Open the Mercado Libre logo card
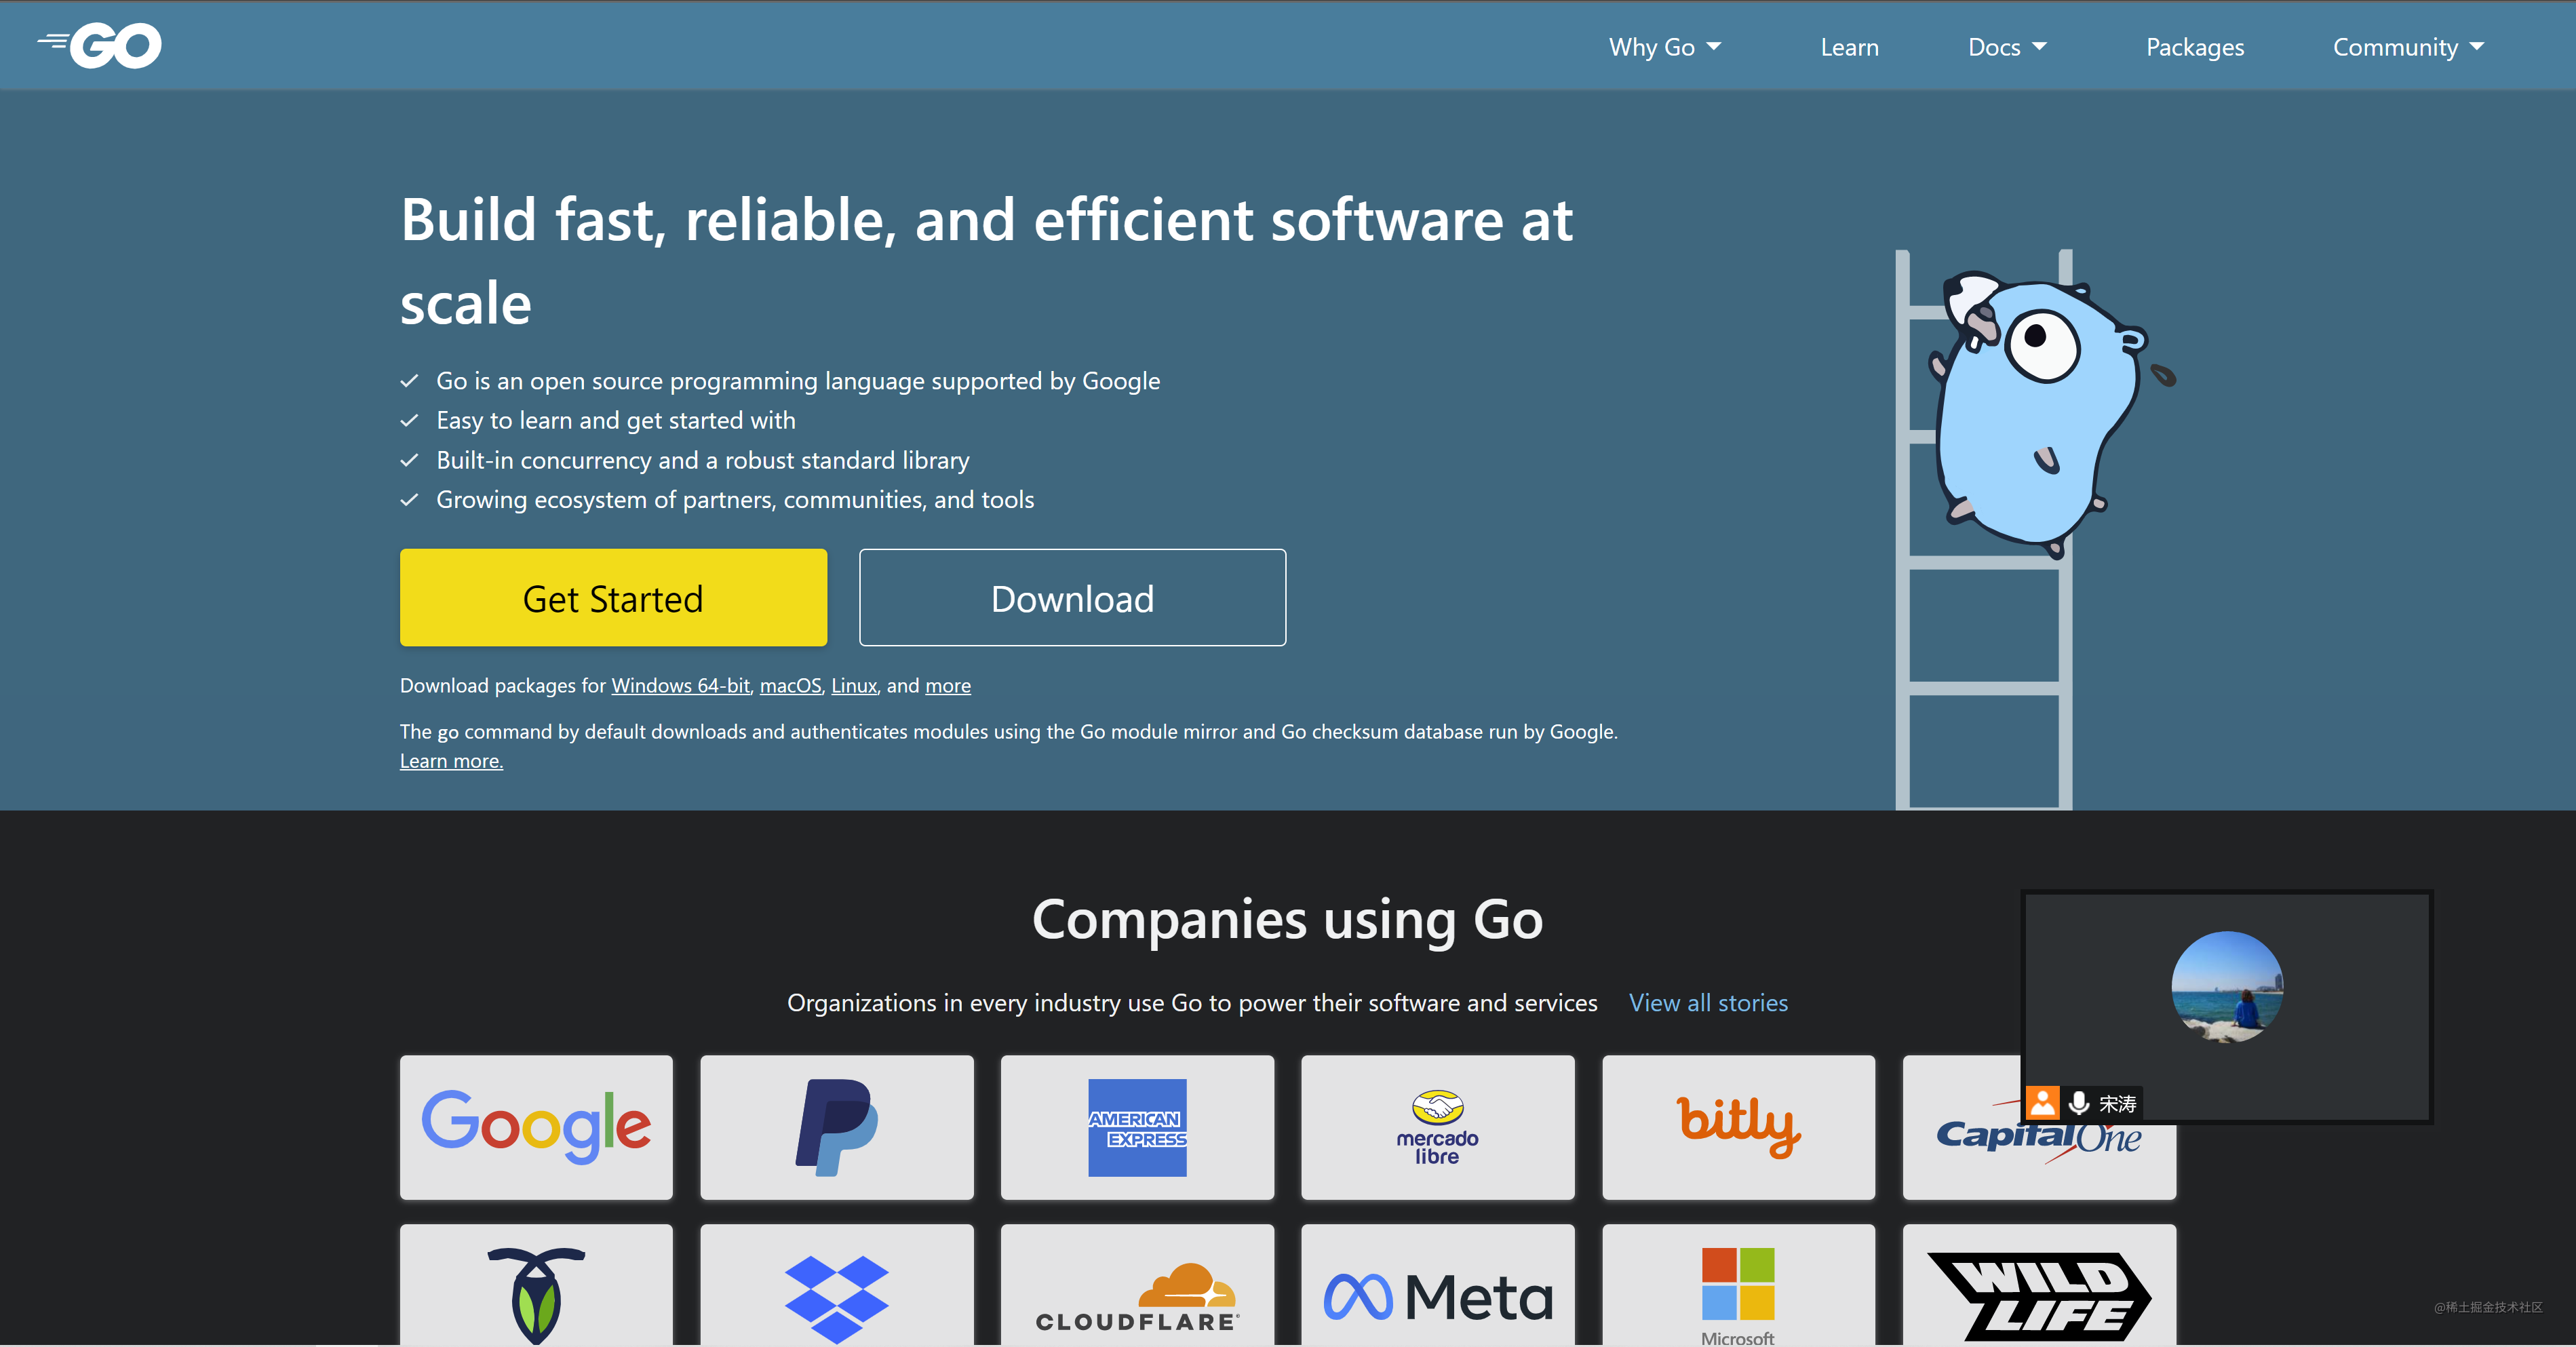Viewport: 2576px width, 1347px height. point(1437,1126)
